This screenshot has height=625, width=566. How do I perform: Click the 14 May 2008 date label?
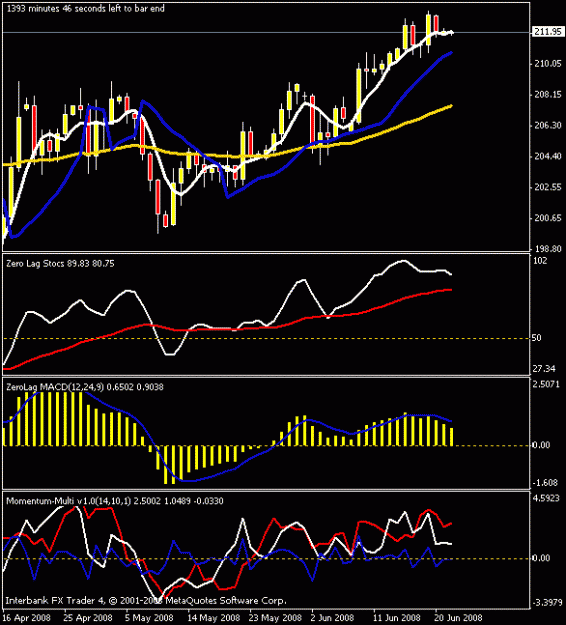214,618
